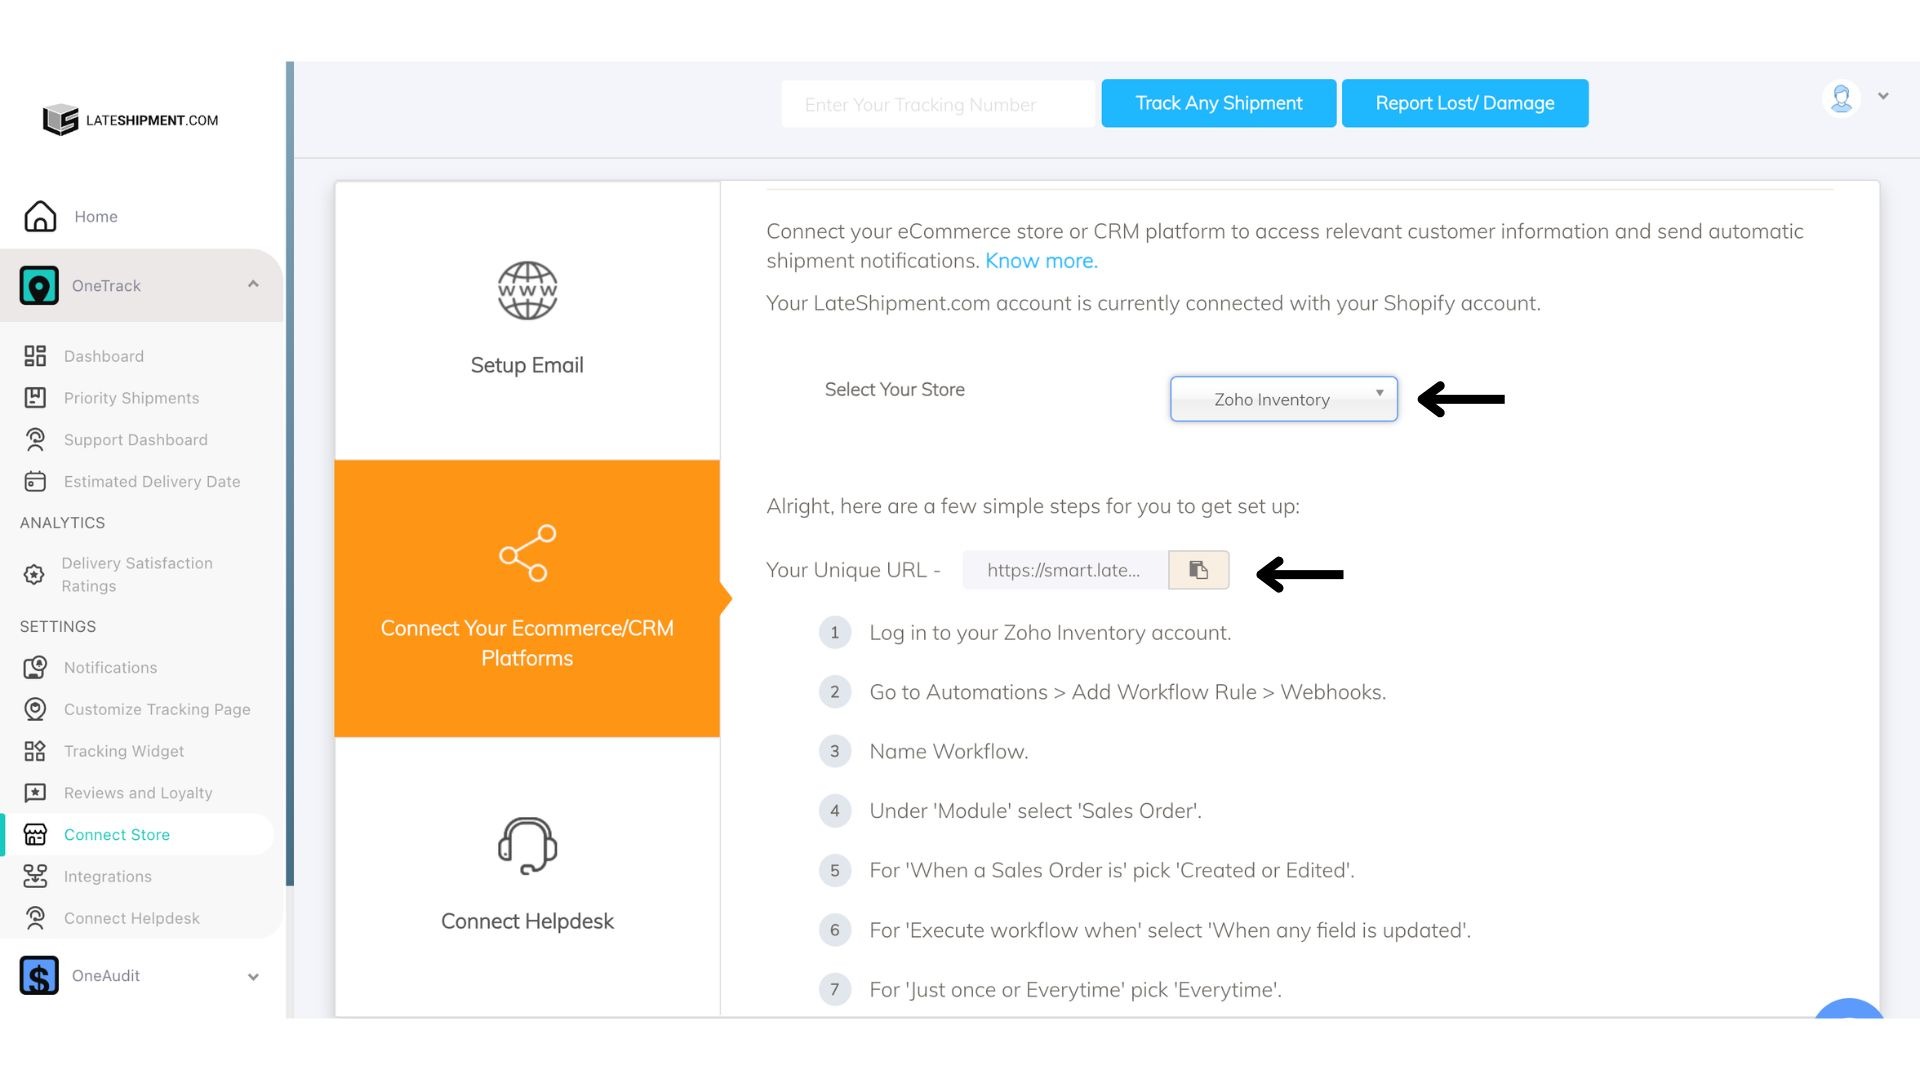Open Integrations in the settings menu
The image size is (1920, 1080).
pos(107,877)
